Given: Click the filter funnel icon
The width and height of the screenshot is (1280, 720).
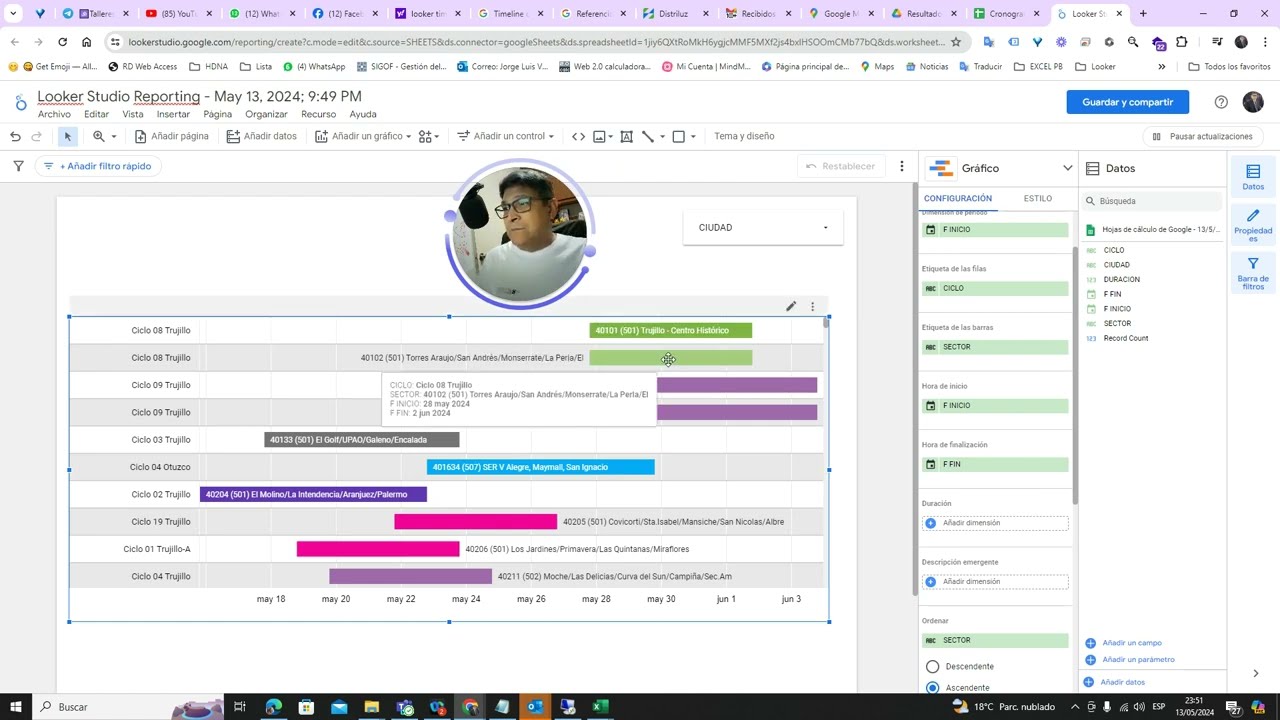Looking at the screenshot, I should click(18, 166).
